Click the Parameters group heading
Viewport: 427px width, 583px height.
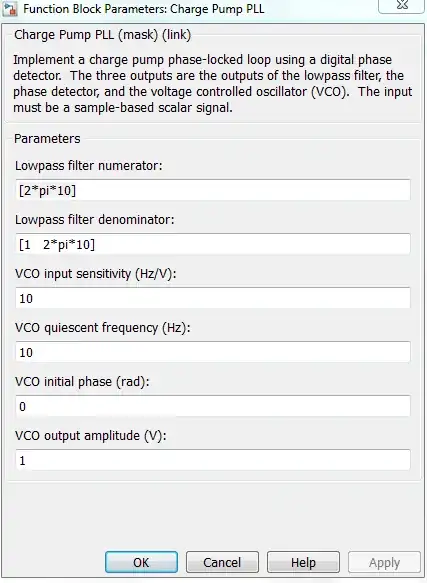coord(47,139)
